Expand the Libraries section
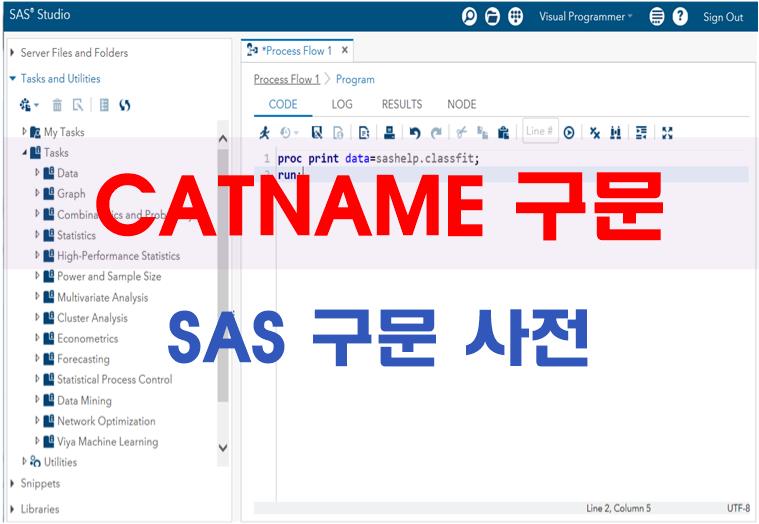Image resolution: width=759 pixels, height=524 pixels. coord(13,509)
